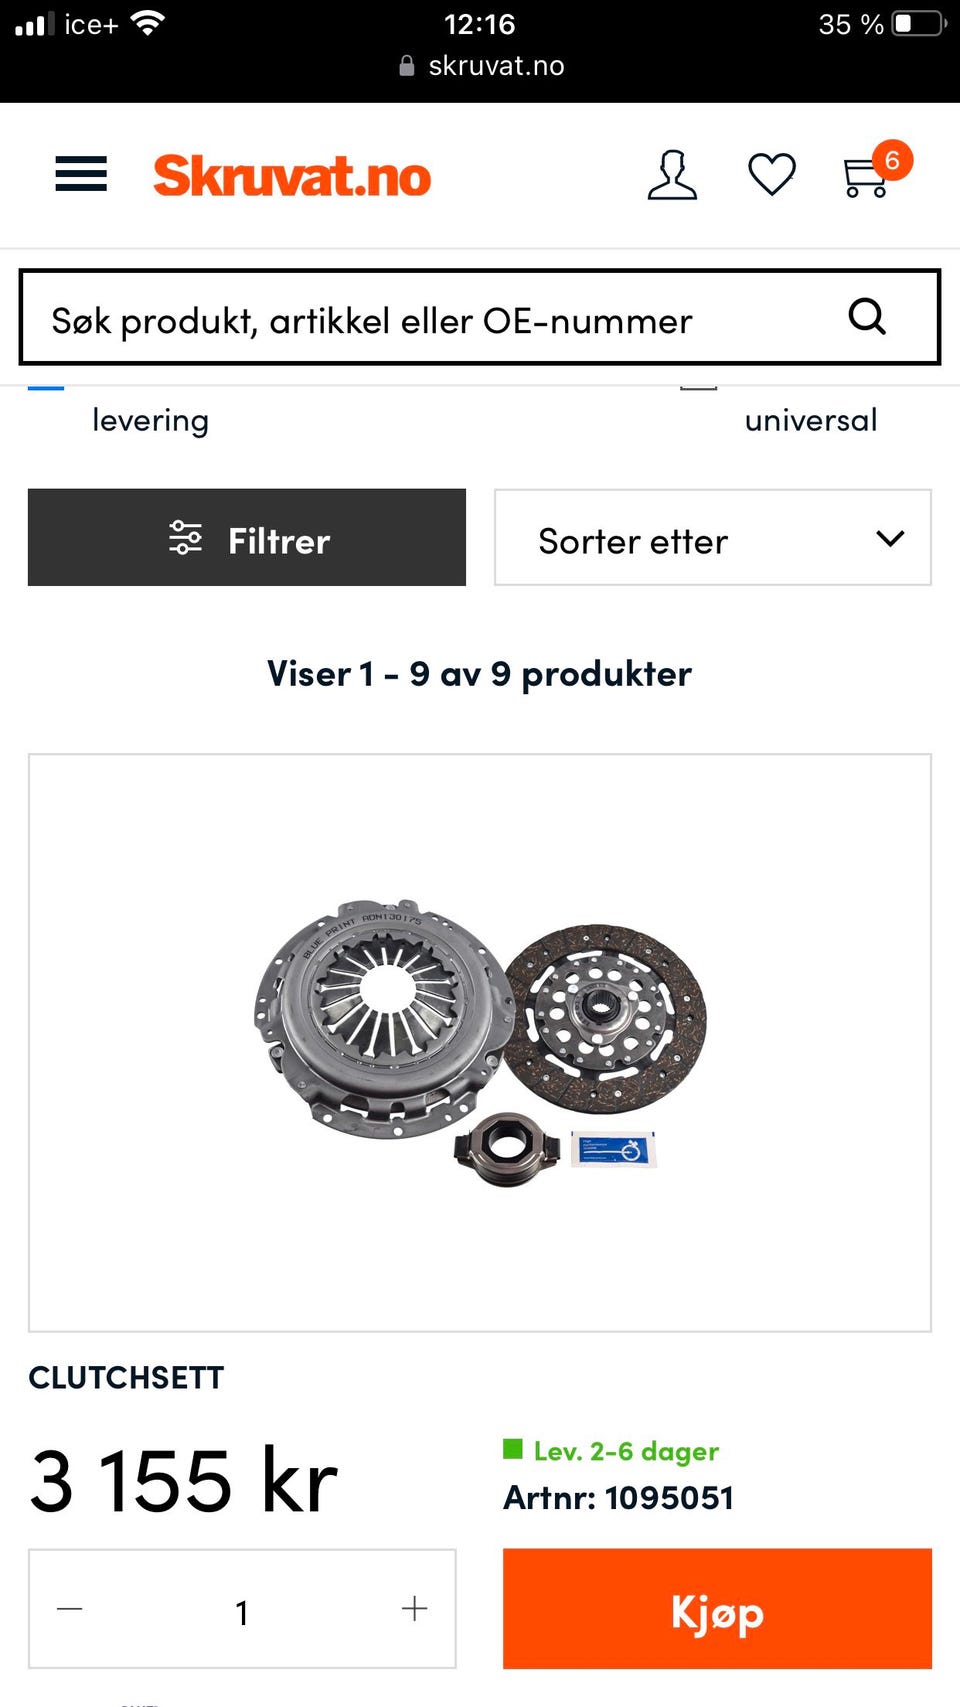View favorites via the heart icon
This screenshot has width=960, height=1707.
(x=772, y=175)
